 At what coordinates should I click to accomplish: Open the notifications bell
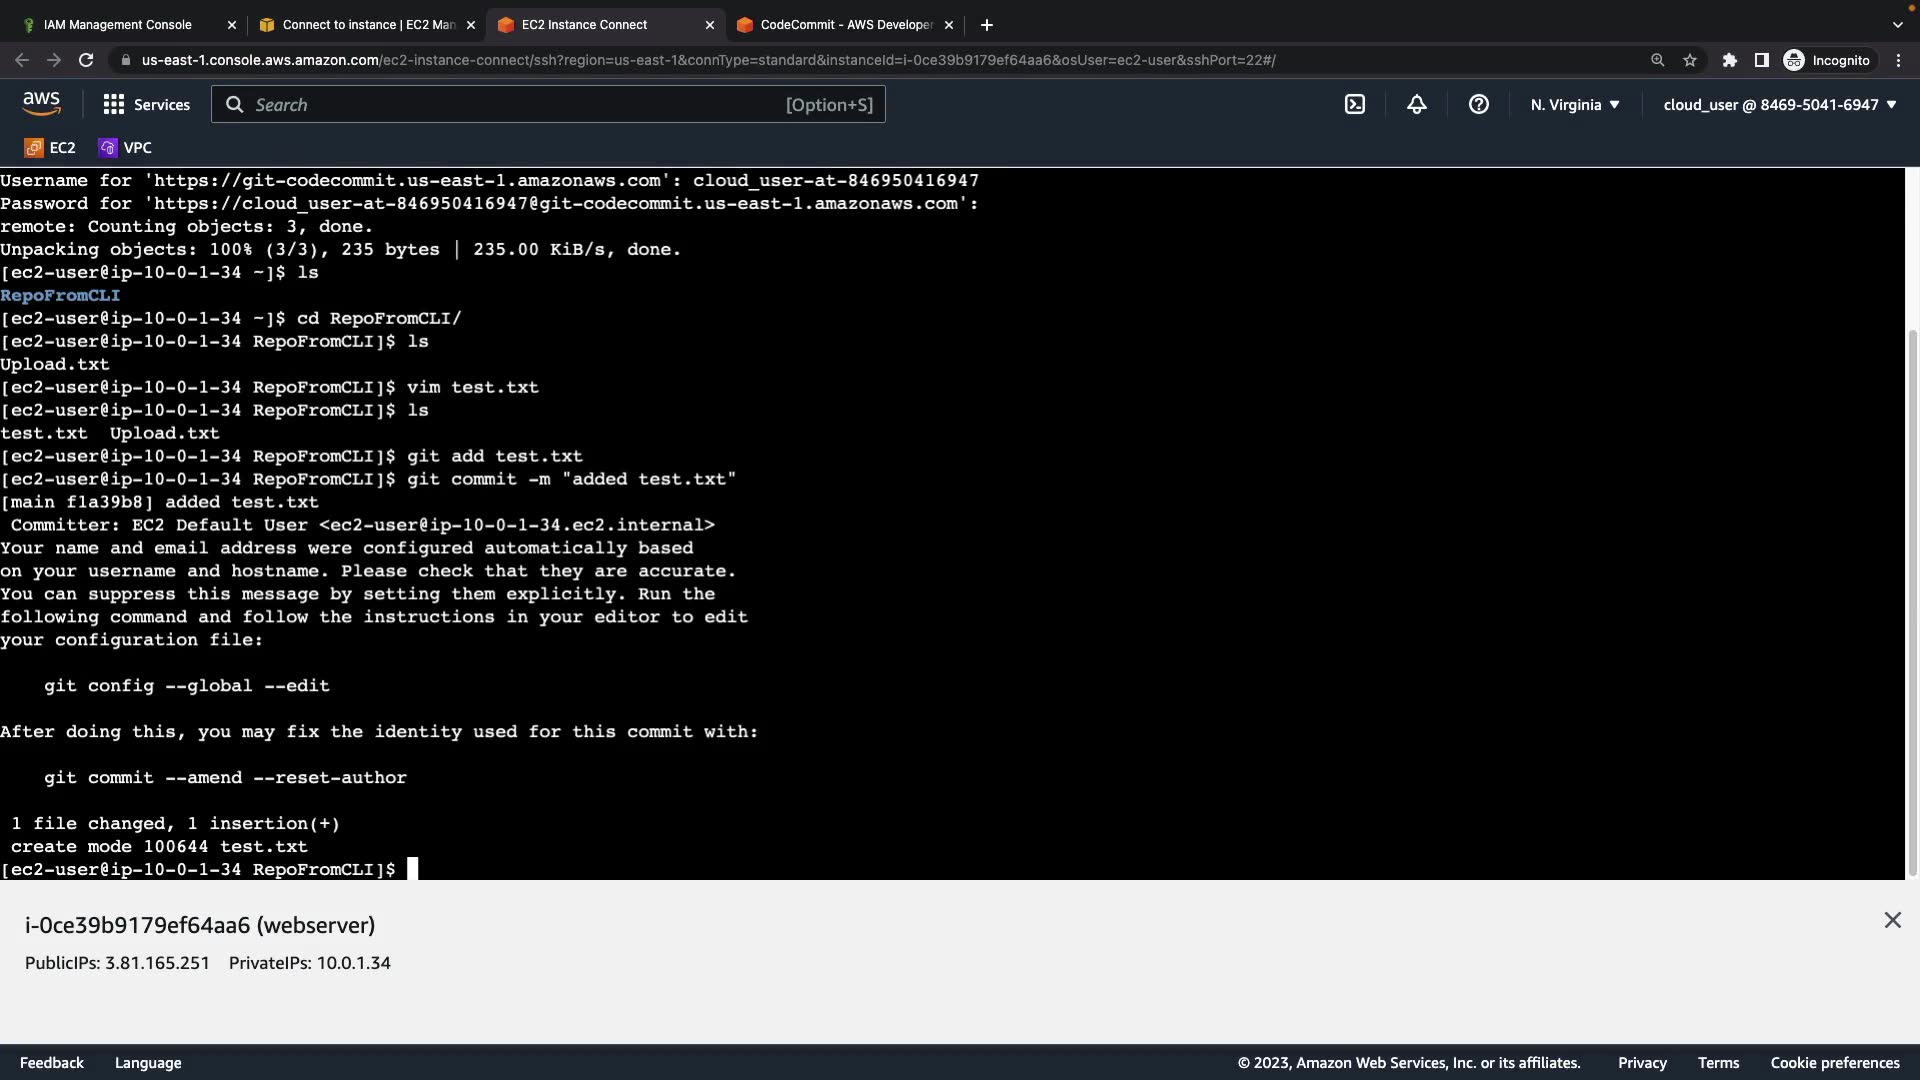click(1417, 104)
